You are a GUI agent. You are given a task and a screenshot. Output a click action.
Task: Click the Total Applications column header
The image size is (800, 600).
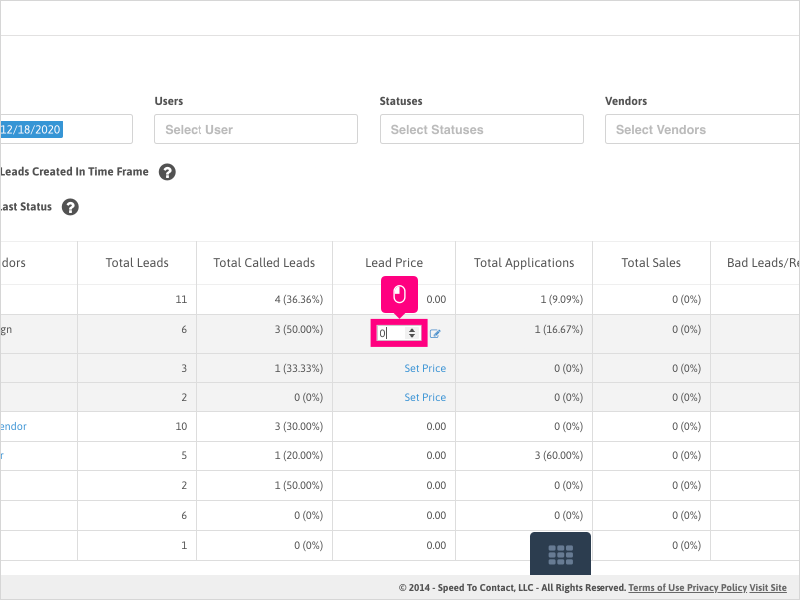click(x=524, y=263)
